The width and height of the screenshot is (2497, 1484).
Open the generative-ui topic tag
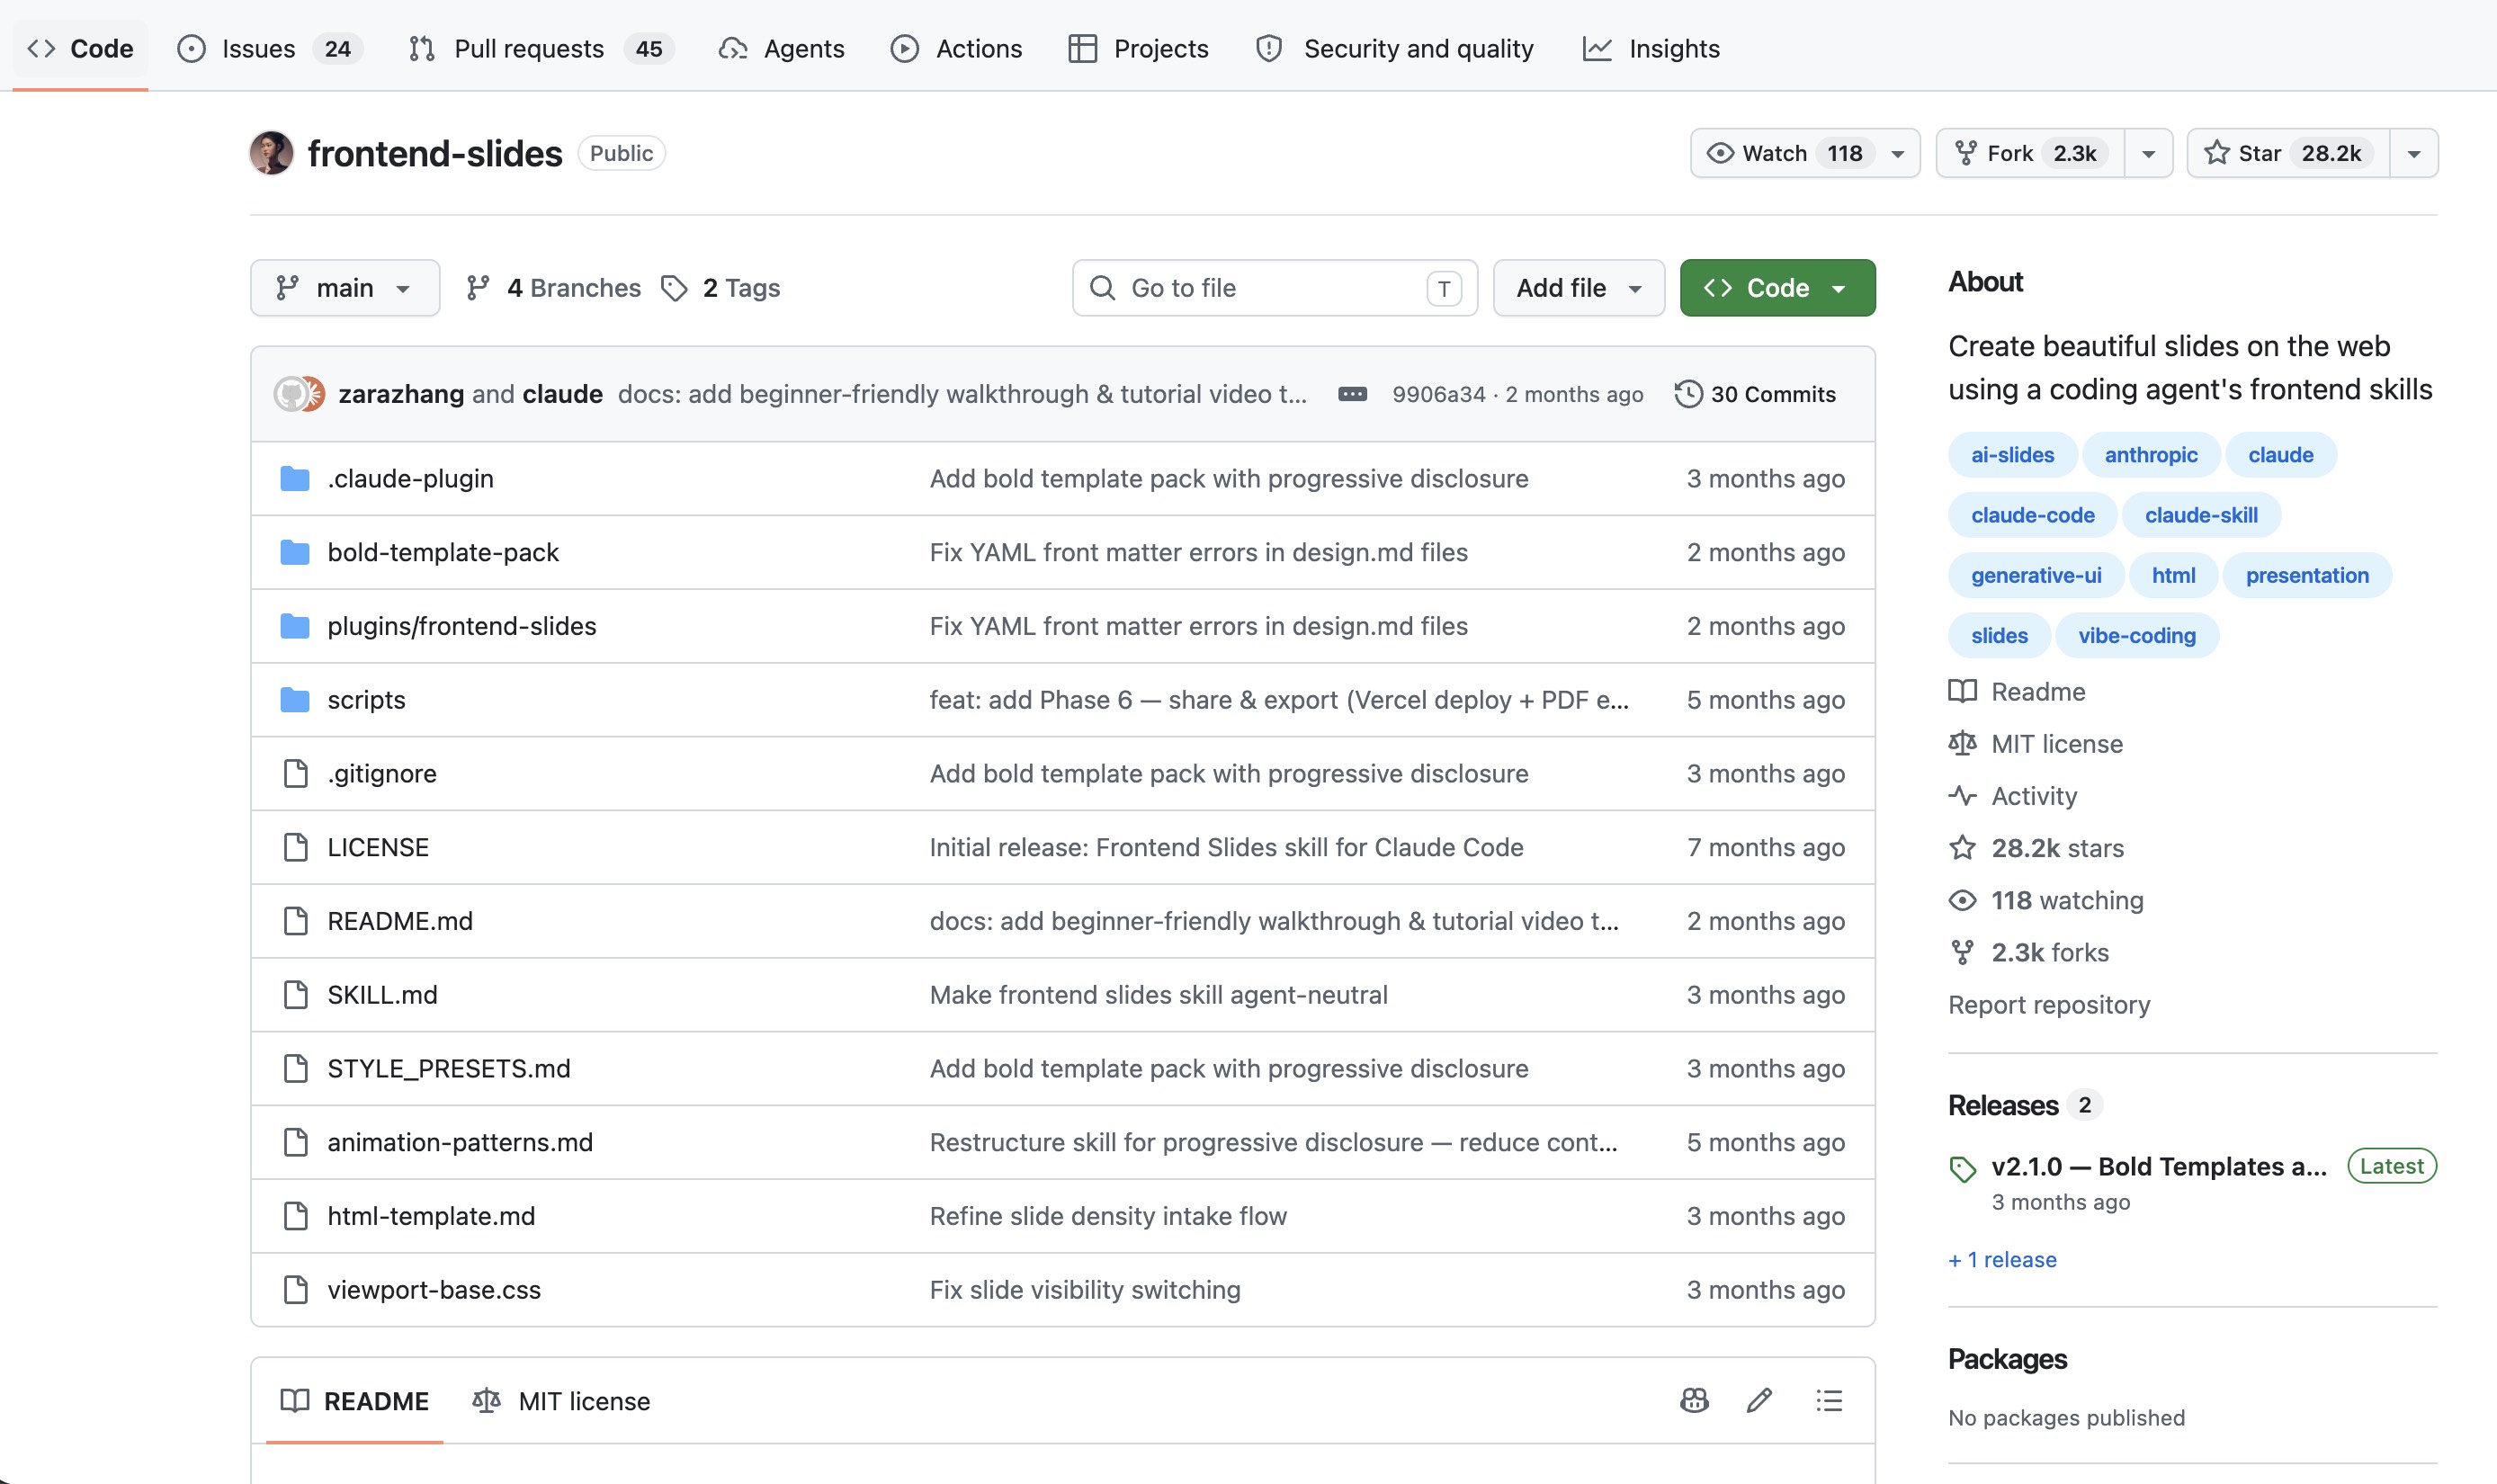tap(2036, 575)
